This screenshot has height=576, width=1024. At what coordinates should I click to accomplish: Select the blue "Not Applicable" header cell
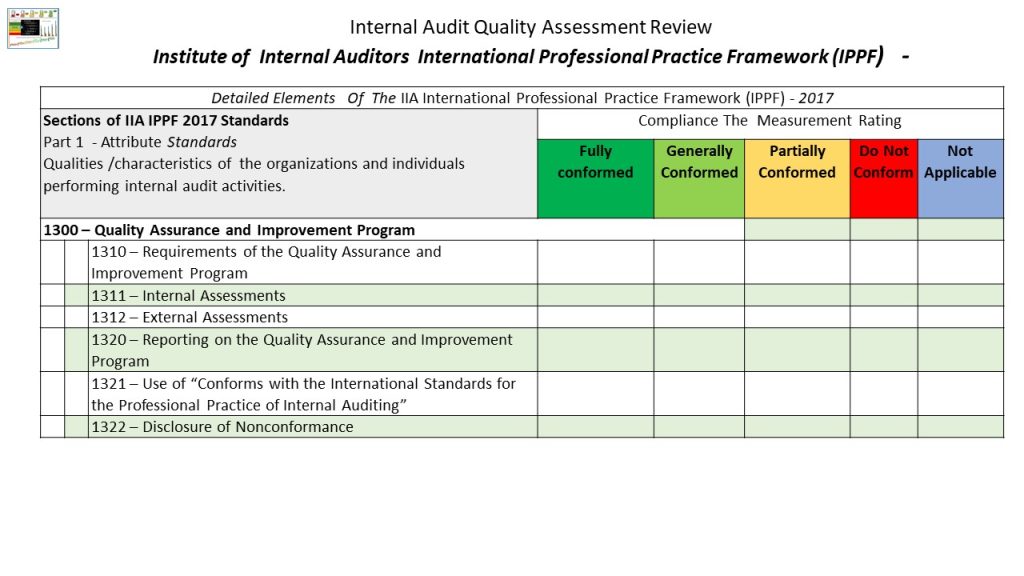tap(960, 178)
